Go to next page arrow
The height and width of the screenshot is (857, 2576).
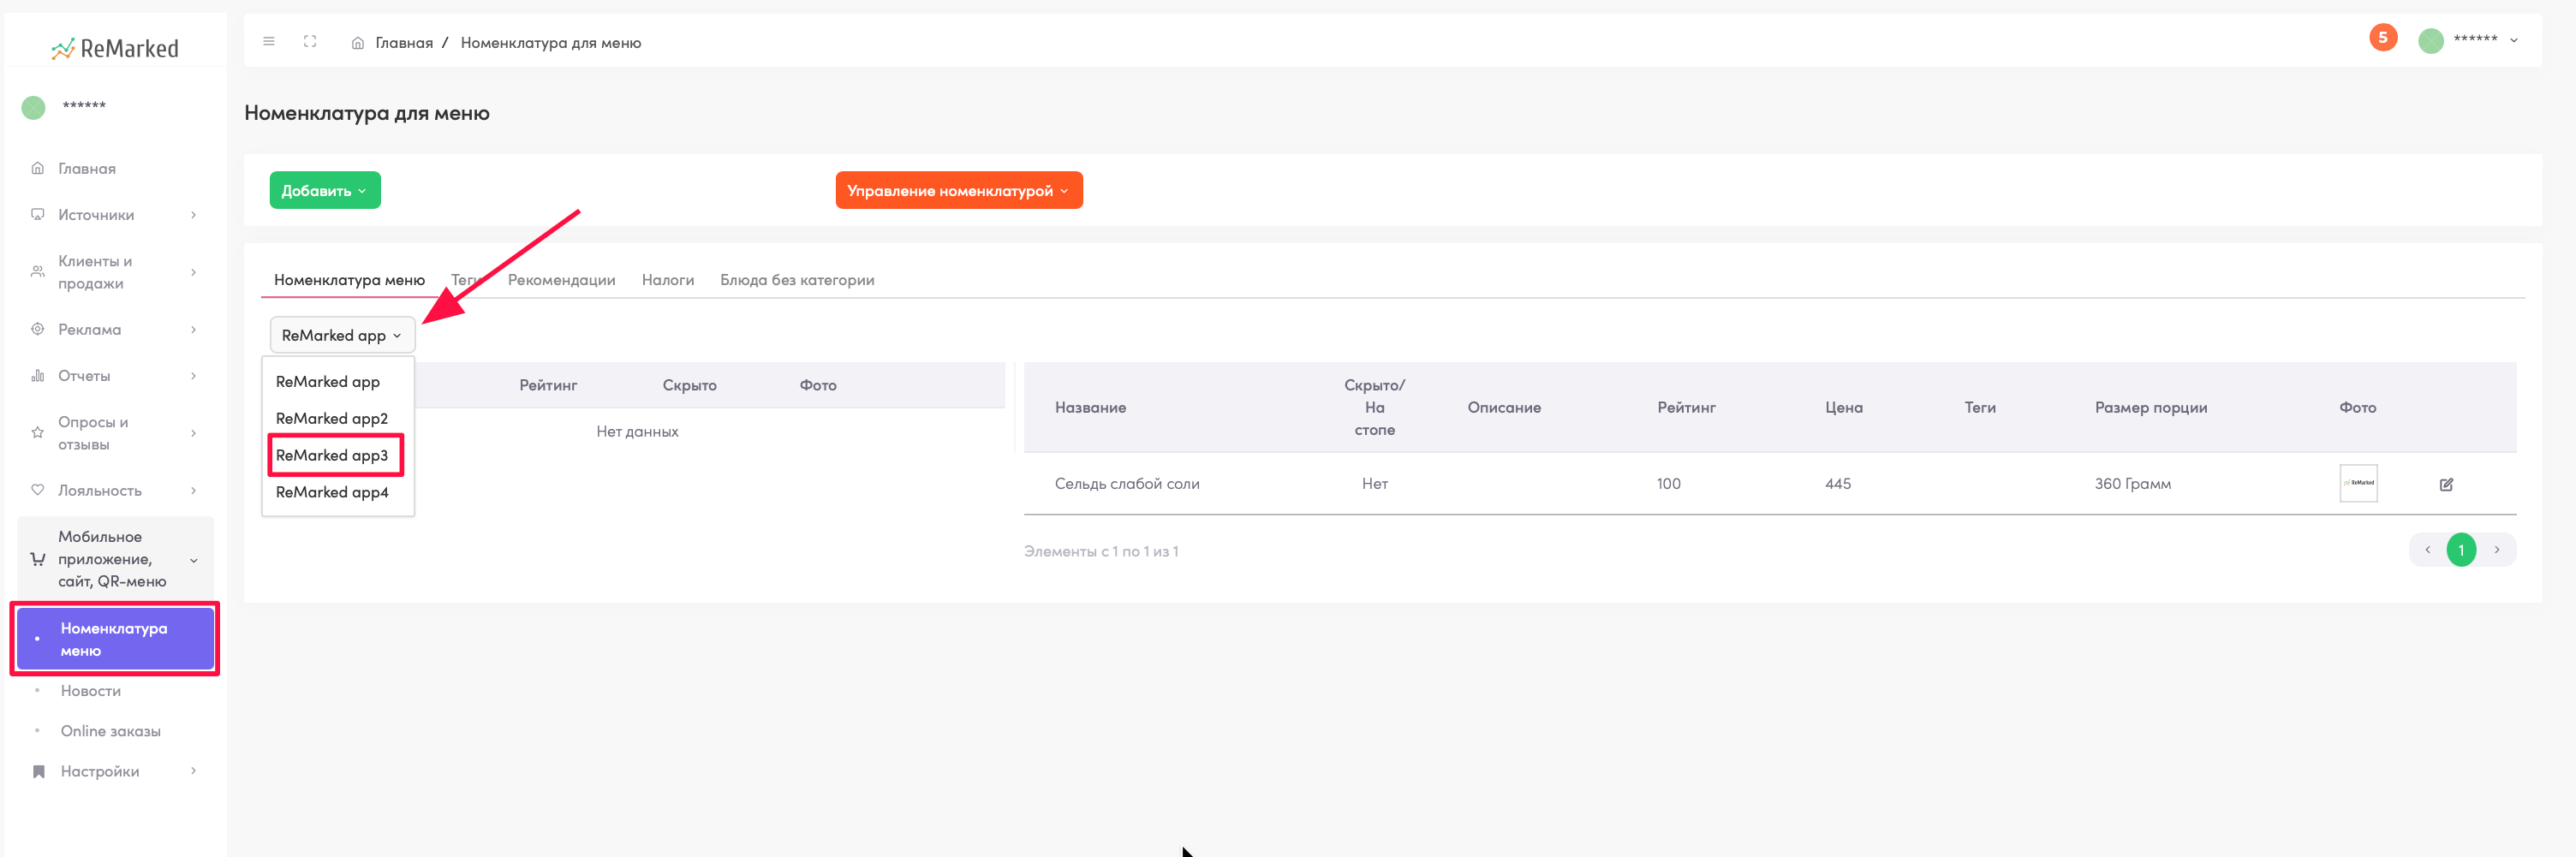pos(2496,550)
